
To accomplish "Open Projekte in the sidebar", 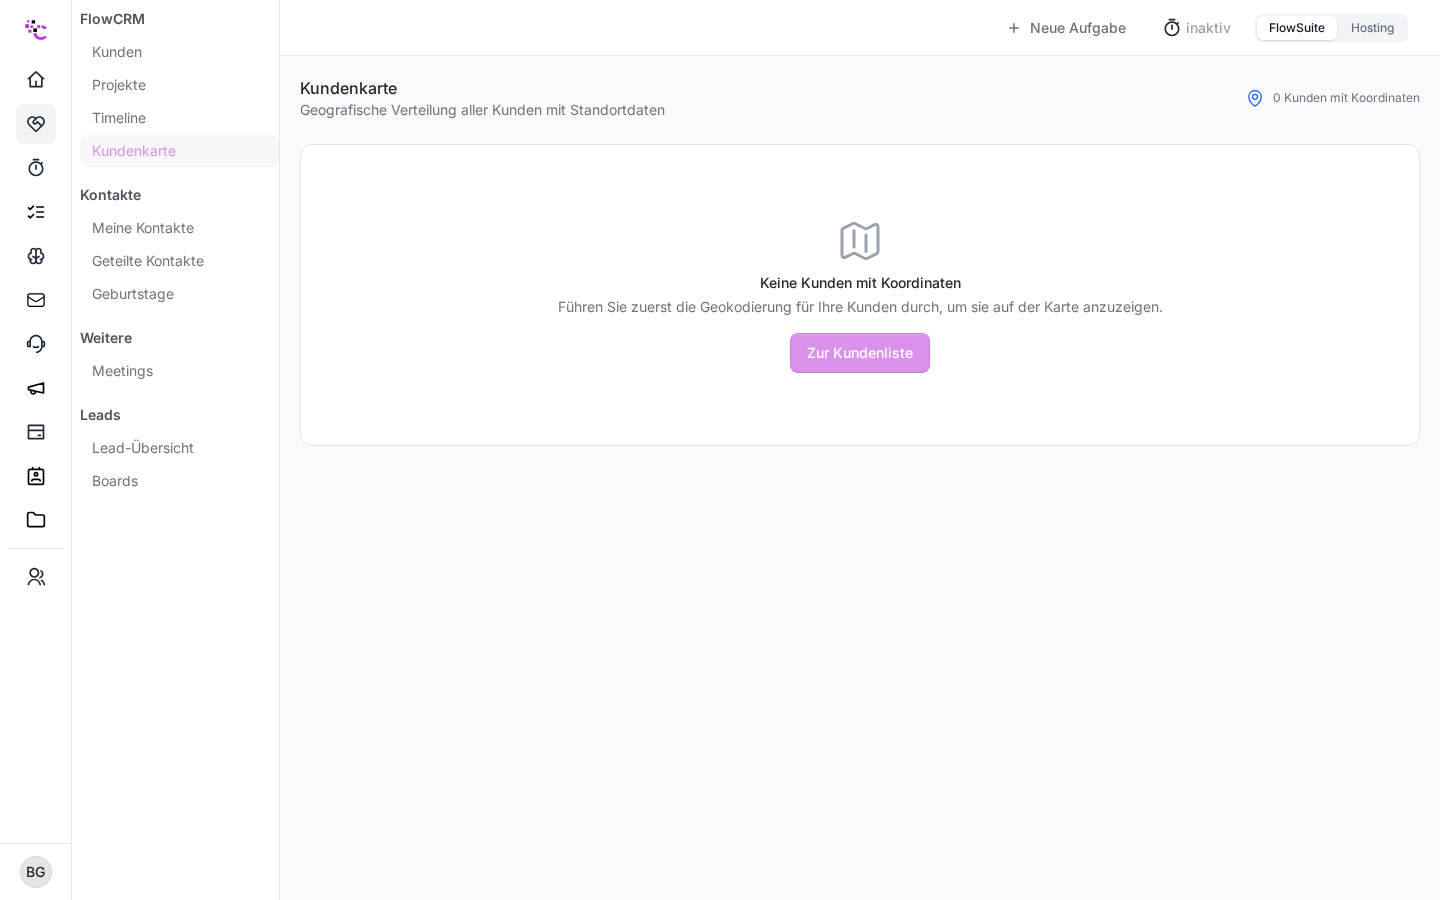I will [179, 85].
